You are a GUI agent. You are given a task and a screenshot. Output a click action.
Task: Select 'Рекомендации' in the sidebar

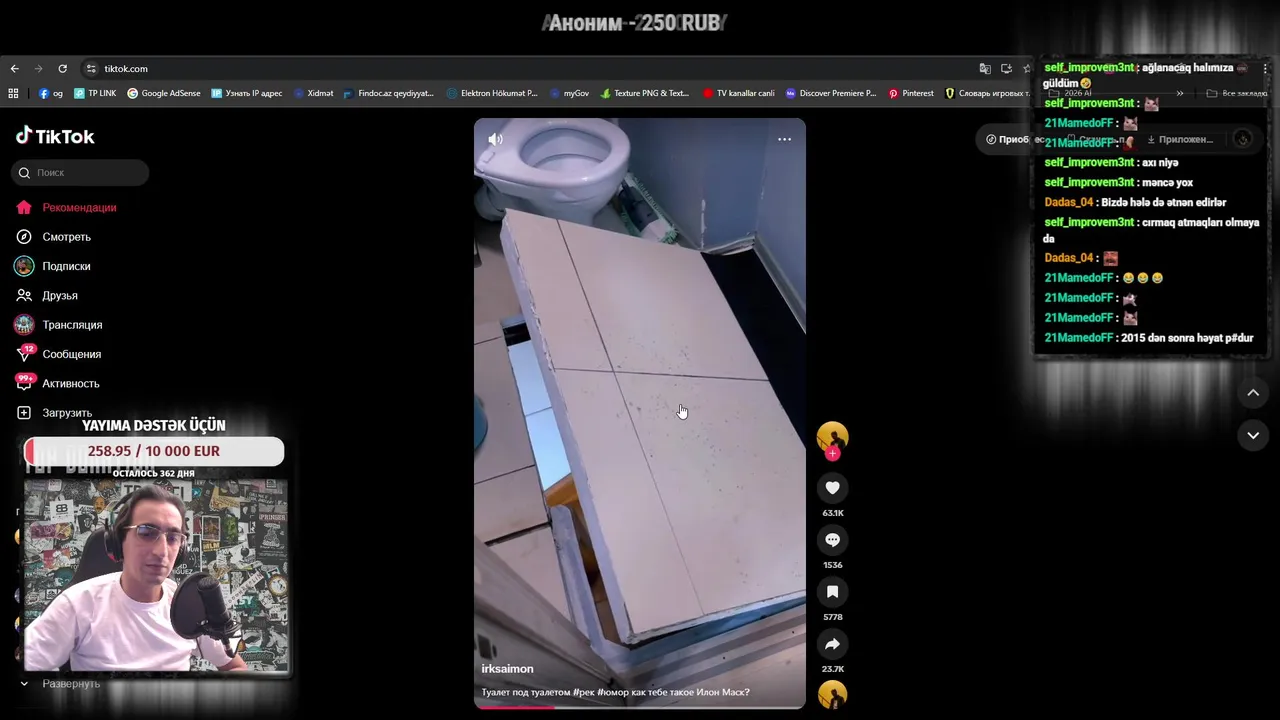66,208
